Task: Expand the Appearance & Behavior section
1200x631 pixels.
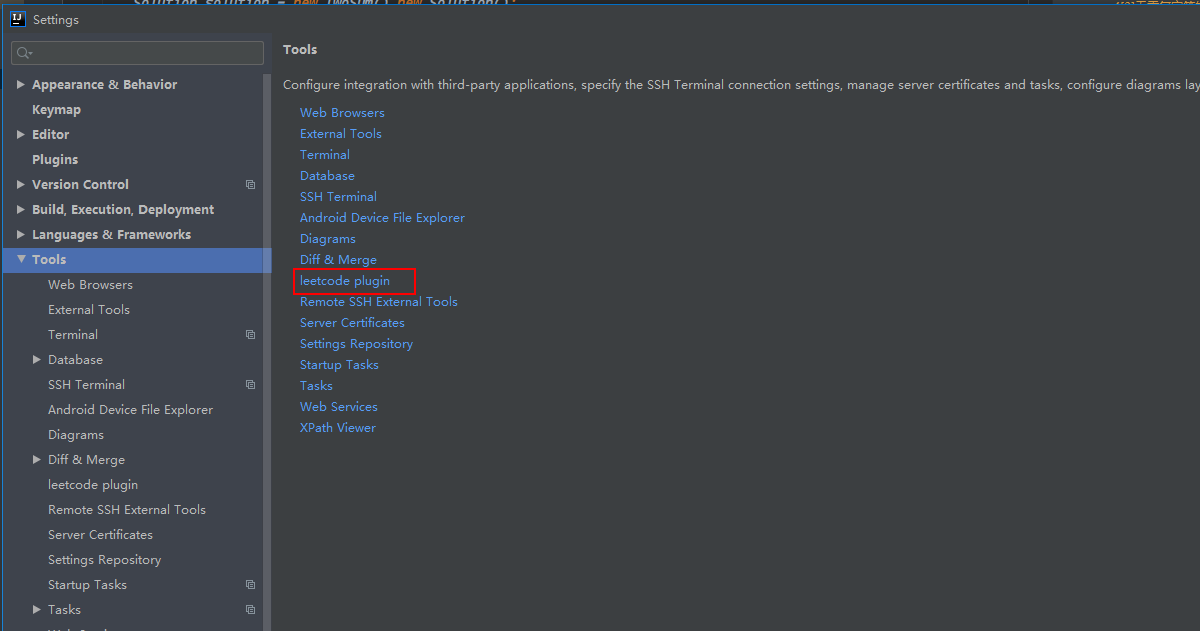Action: [x=21, y=85]
